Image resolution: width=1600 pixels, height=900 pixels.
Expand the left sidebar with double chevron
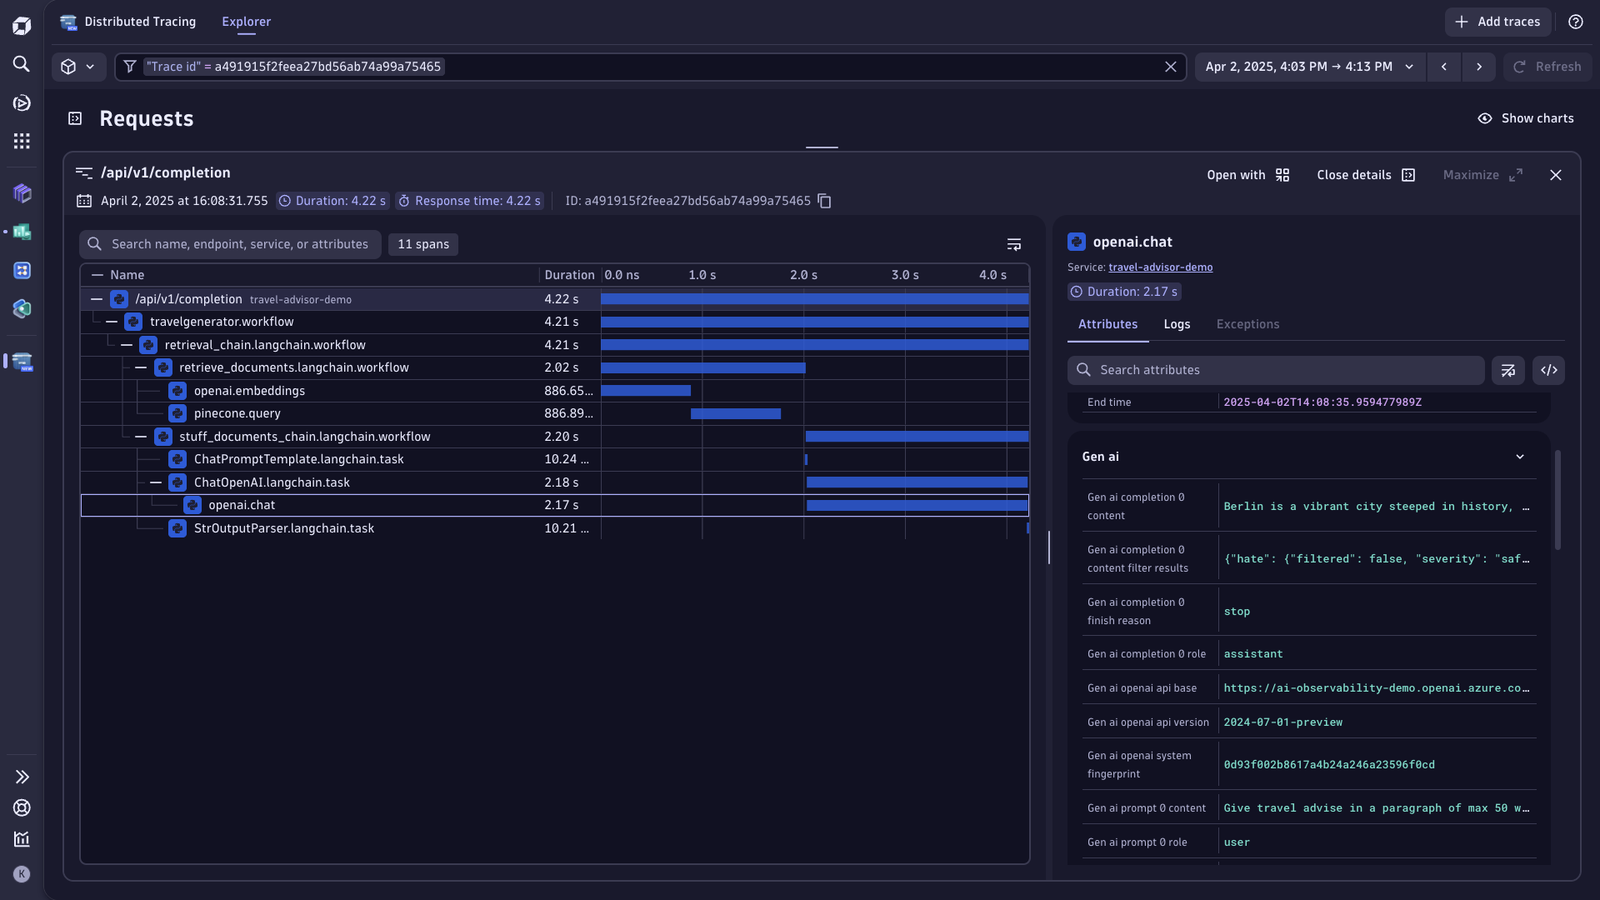(21, 777)
